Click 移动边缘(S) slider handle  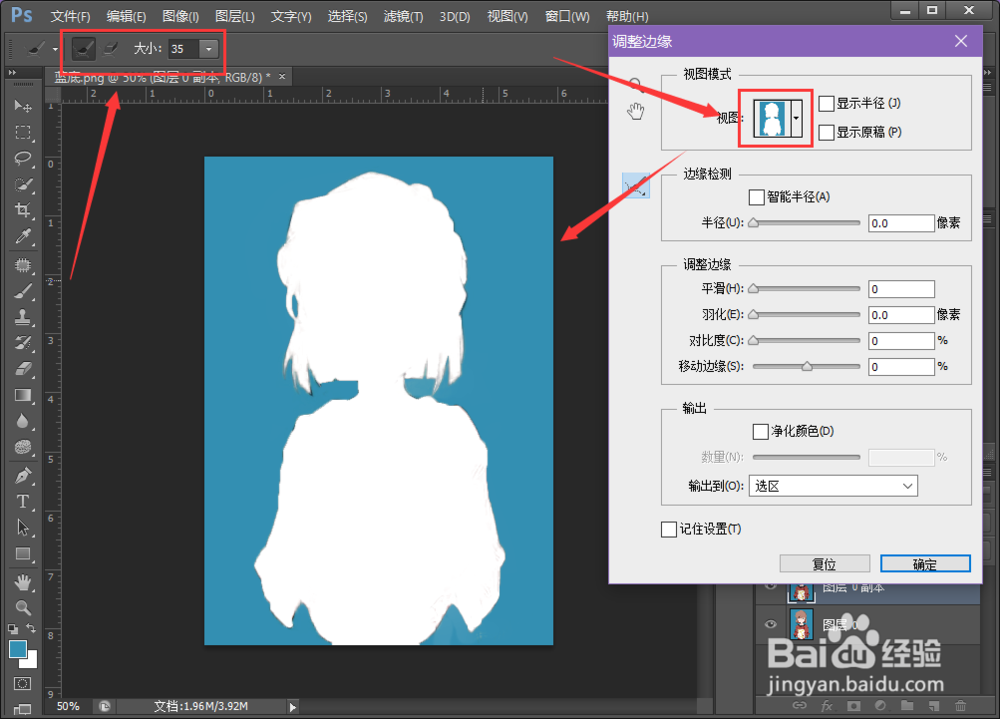point(807,366)
